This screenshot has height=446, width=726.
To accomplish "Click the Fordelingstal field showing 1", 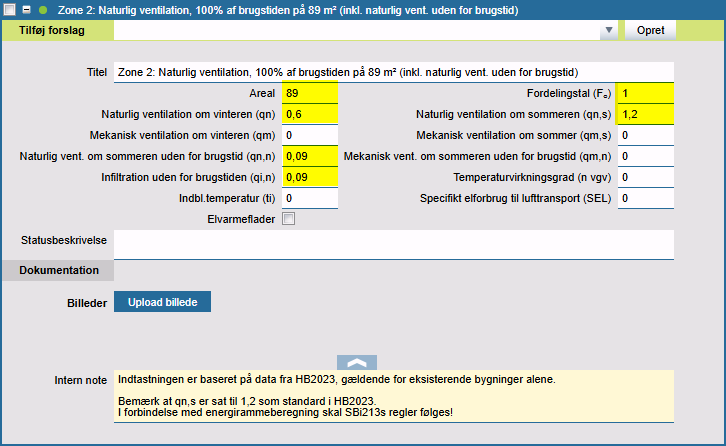I will coord(645,93).
